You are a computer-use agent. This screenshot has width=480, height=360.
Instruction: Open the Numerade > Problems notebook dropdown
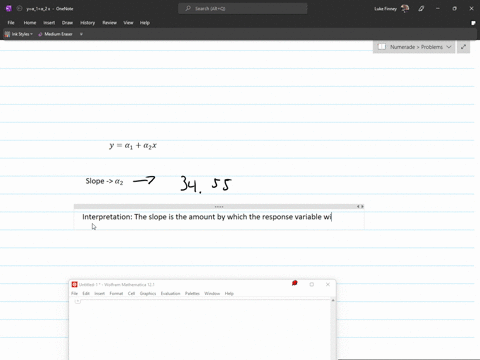pyautogui.click(x=449, y=47)
